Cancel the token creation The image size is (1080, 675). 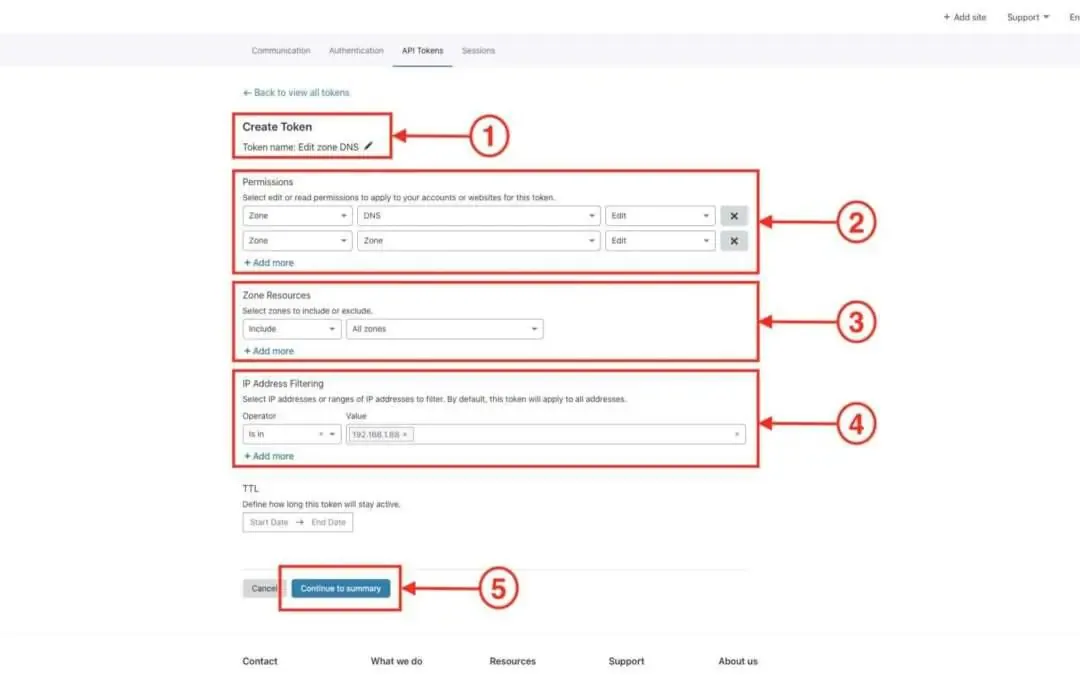coord(263,588)
